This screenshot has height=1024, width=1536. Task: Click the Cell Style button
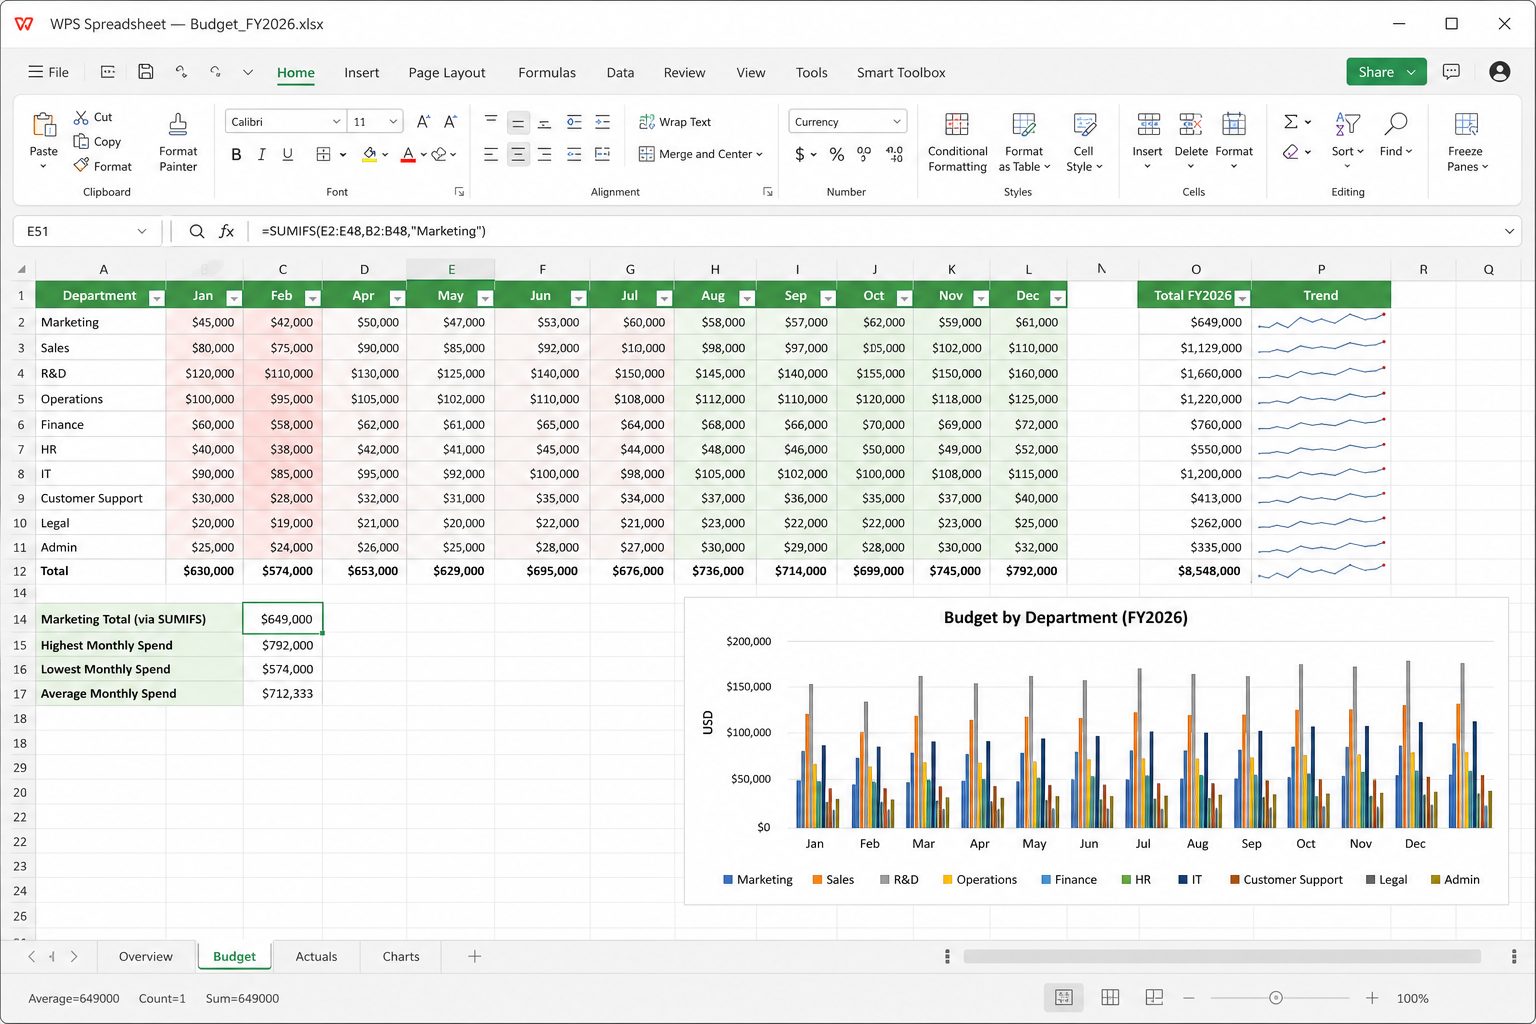point(1083,142)
